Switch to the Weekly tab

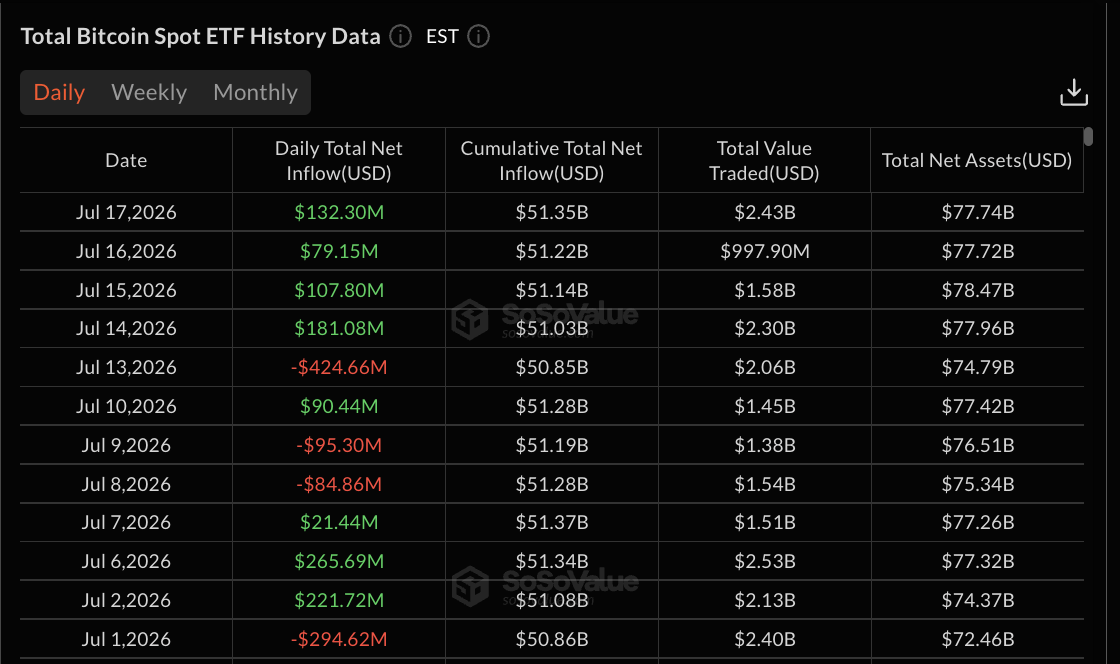[x=149, y=92]
